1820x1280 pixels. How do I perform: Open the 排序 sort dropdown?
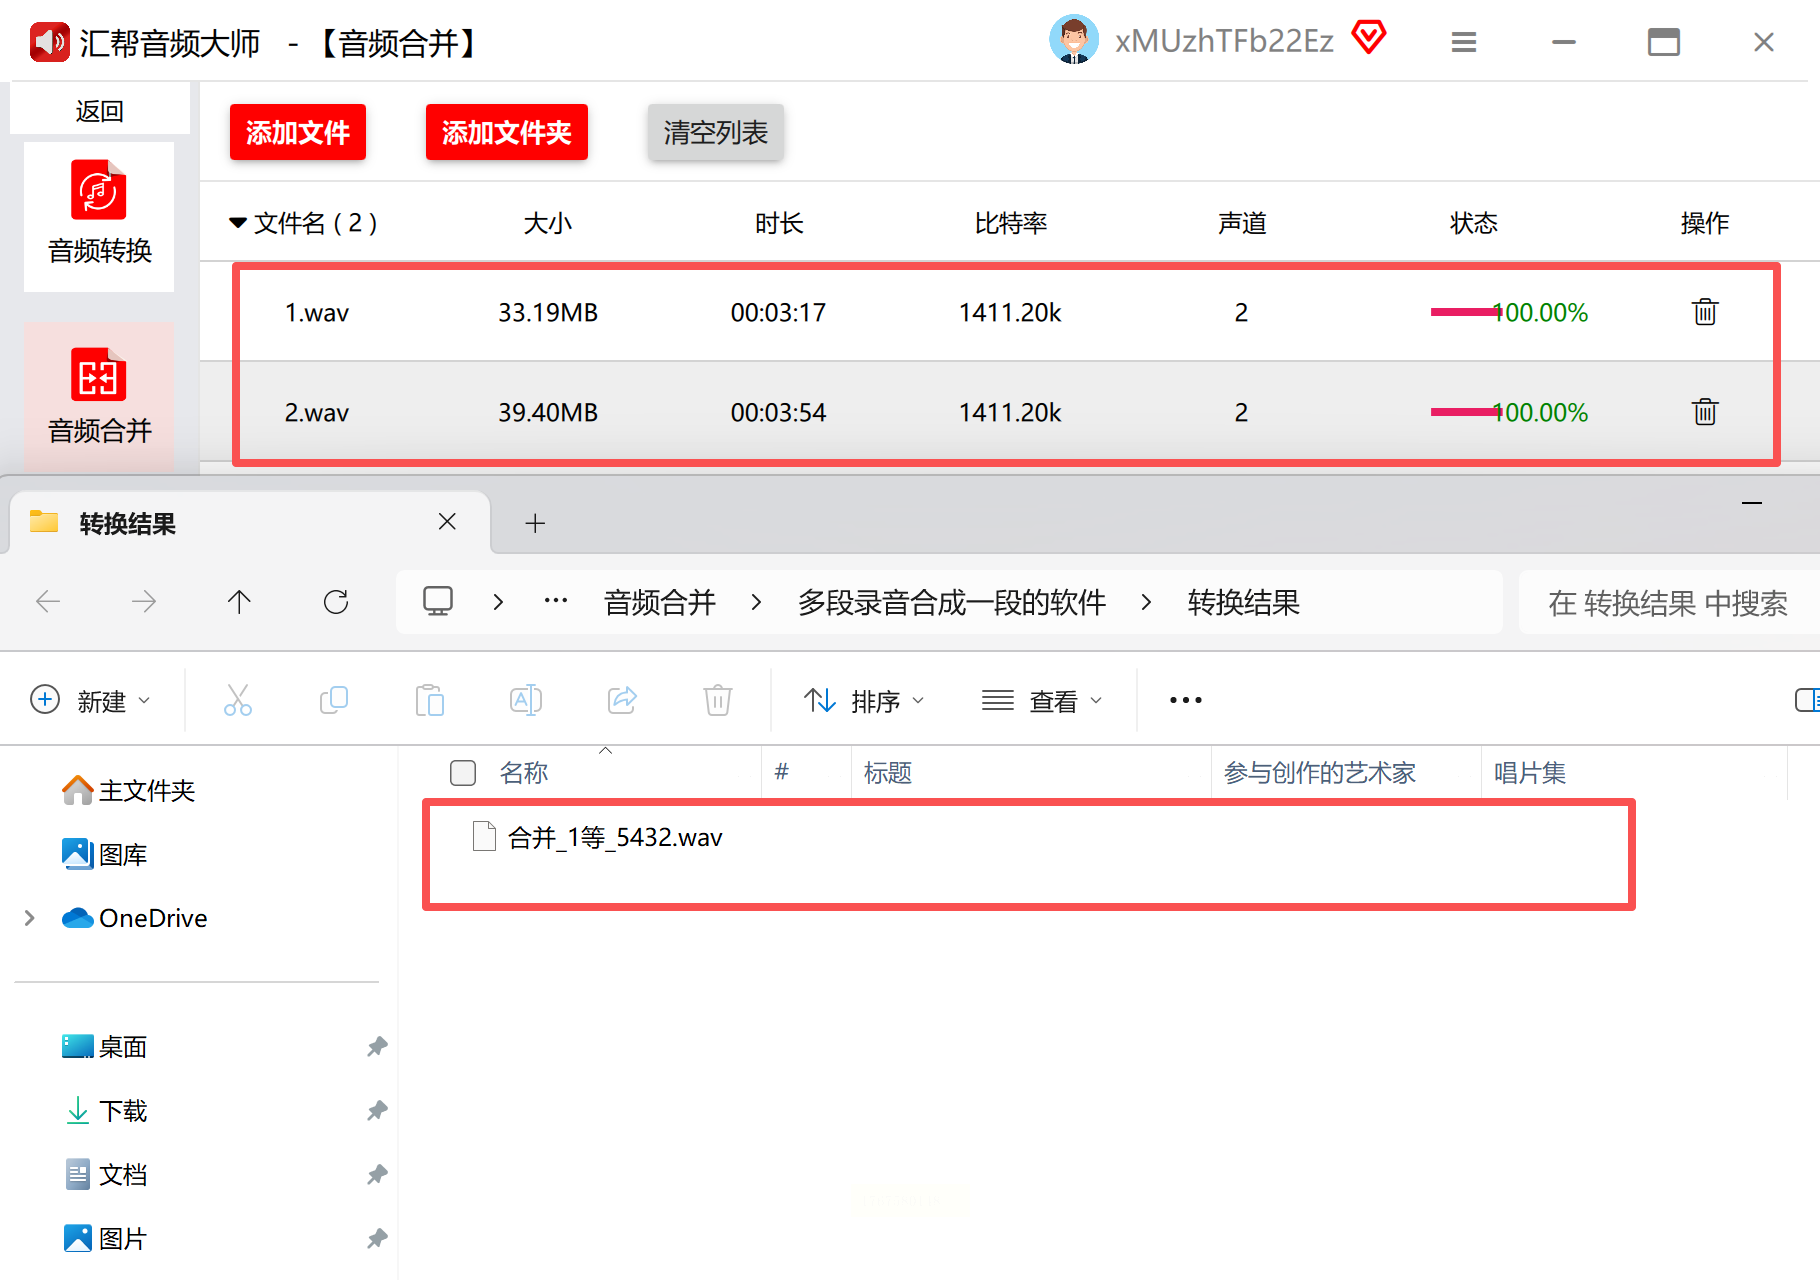[864, 701]
